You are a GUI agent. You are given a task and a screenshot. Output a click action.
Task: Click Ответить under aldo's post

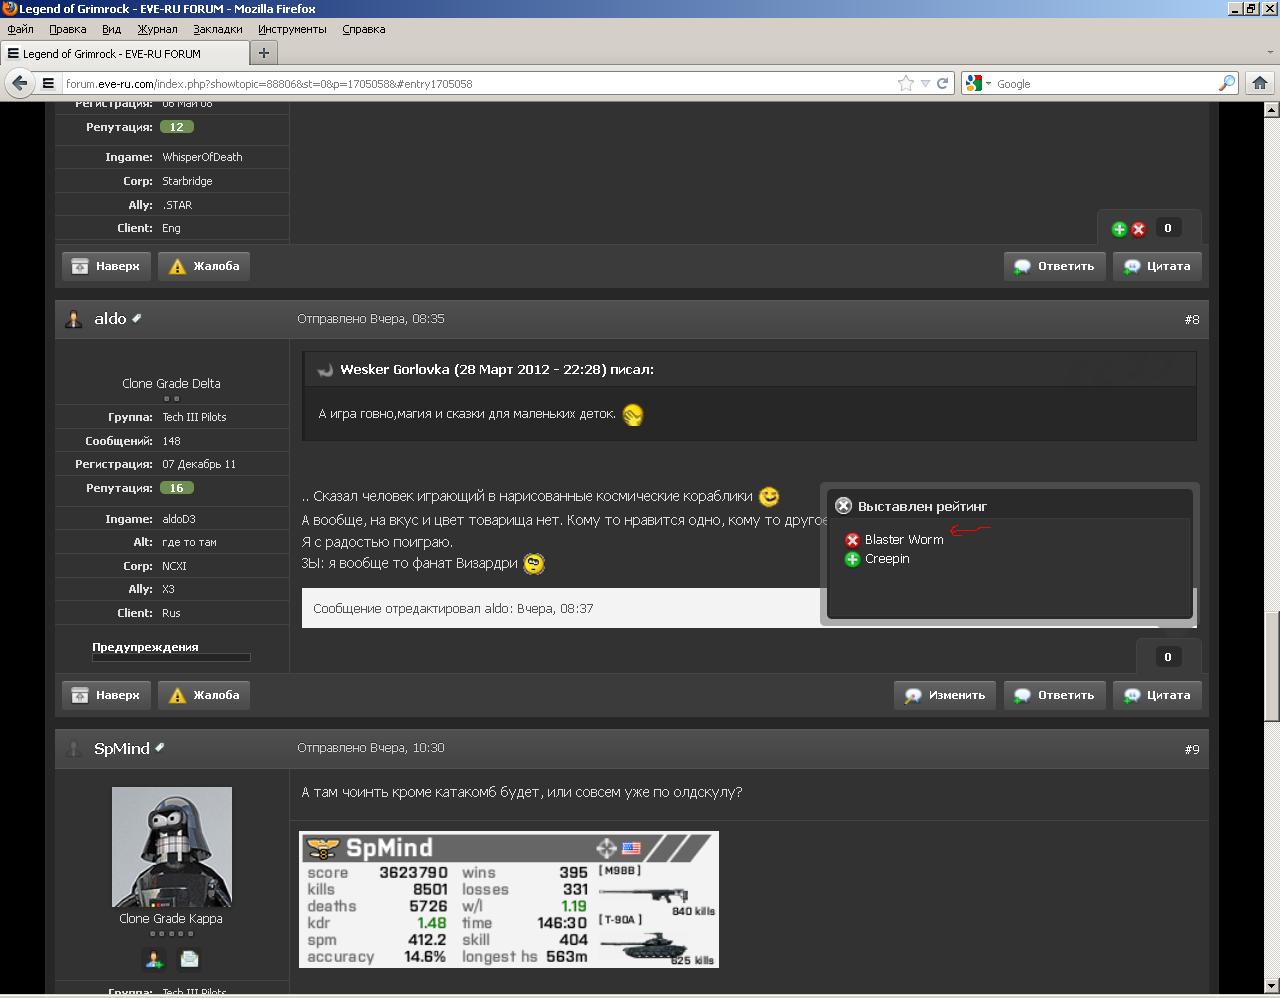point(1054,695)
